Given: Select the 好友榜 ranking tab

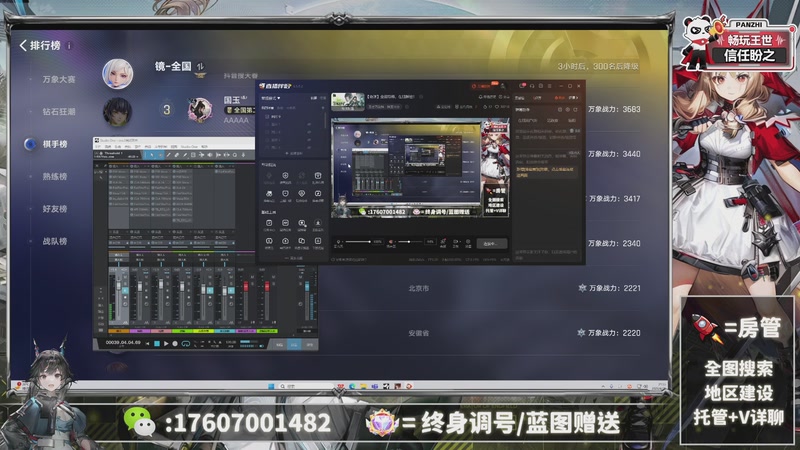Looking at the screenshot, I should pos(55,209).
